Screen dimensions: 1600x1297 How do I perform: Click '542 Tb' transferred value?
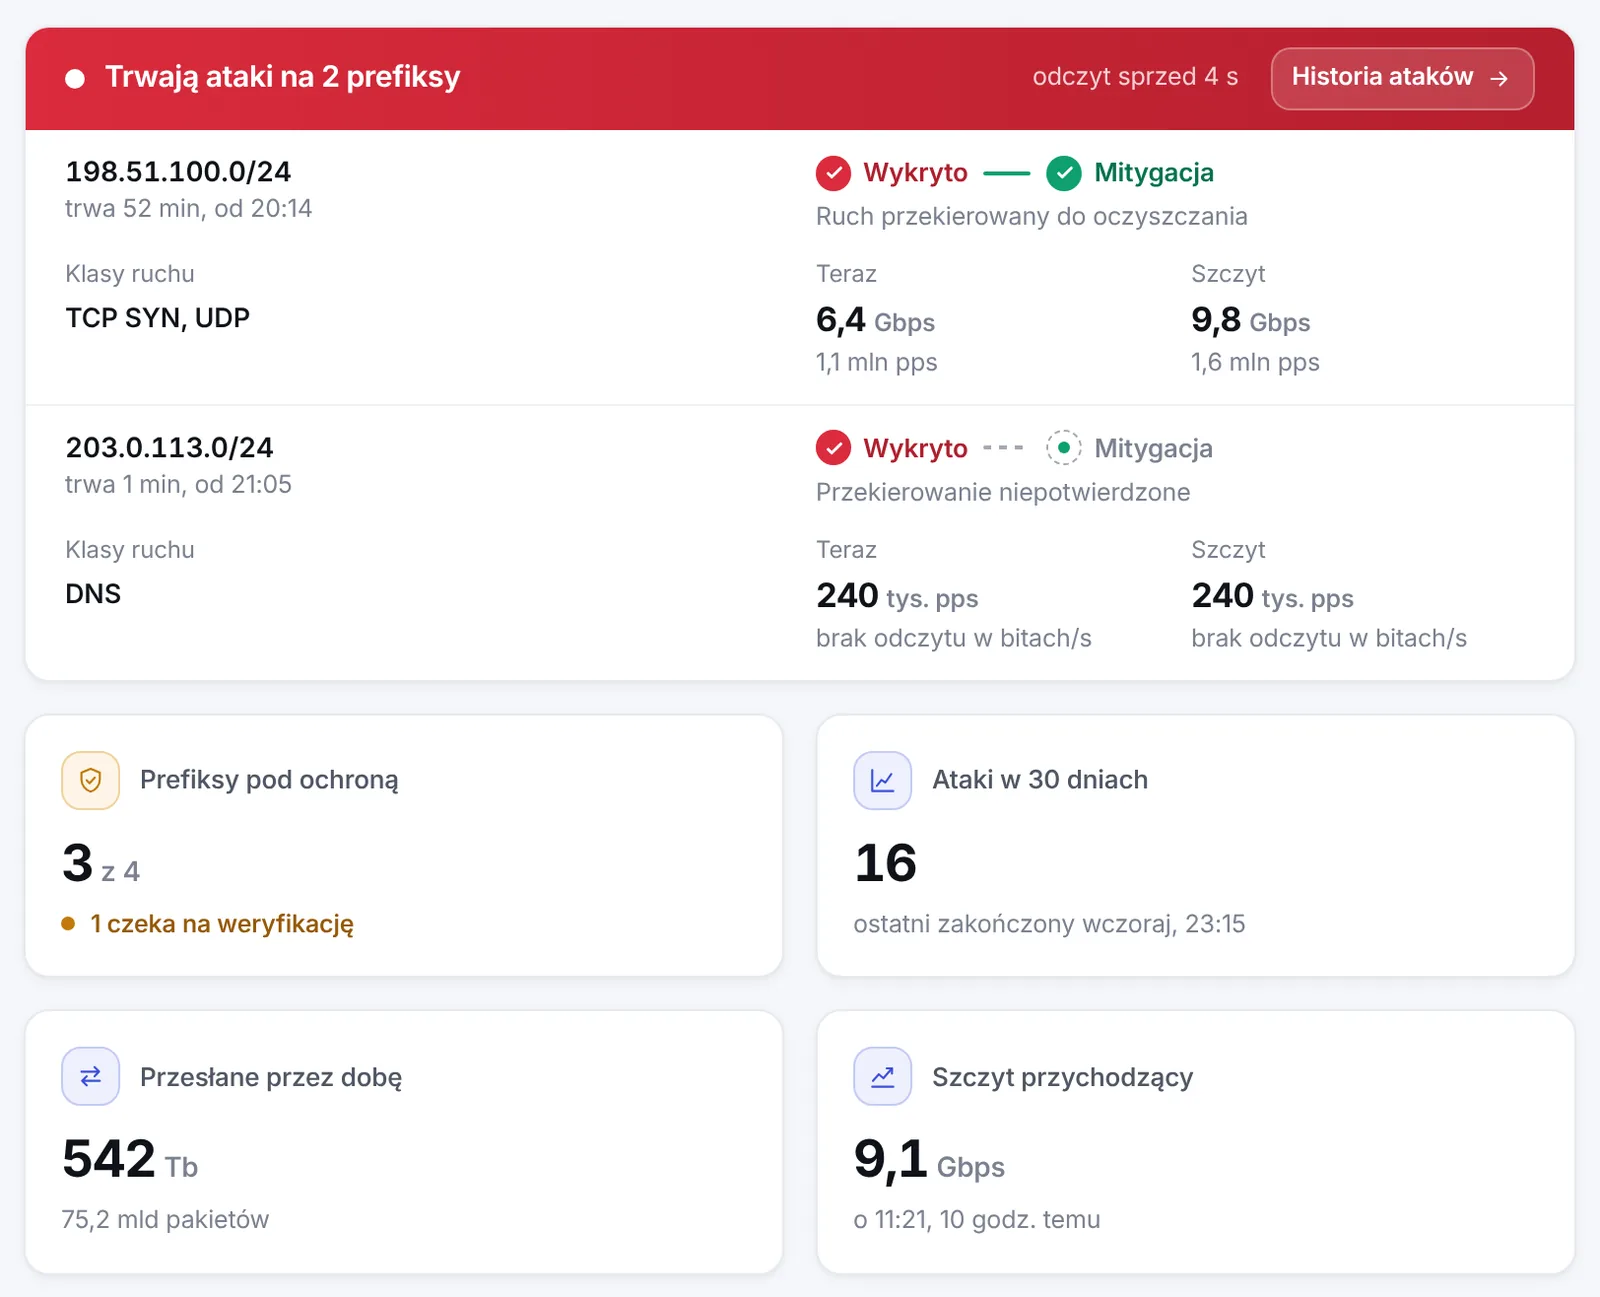[130, 1160]
